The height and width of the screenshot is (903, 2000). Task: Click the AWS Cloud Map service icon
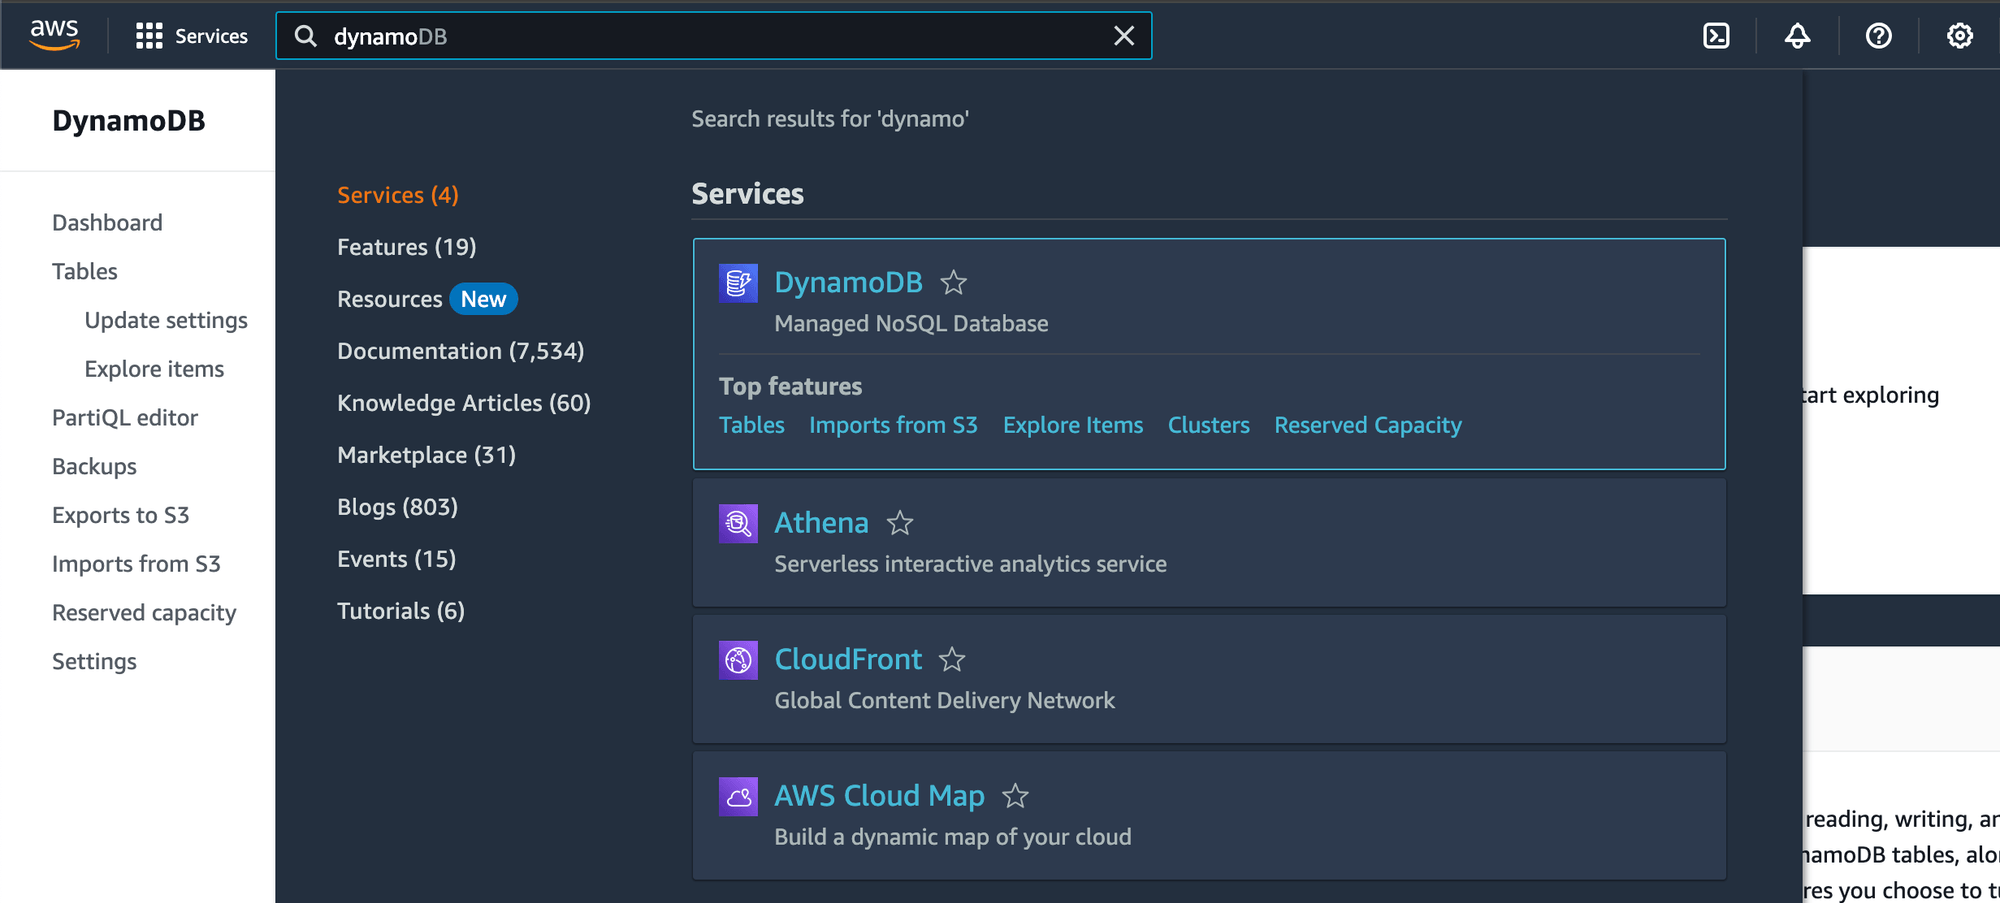(x=738, y=797)
